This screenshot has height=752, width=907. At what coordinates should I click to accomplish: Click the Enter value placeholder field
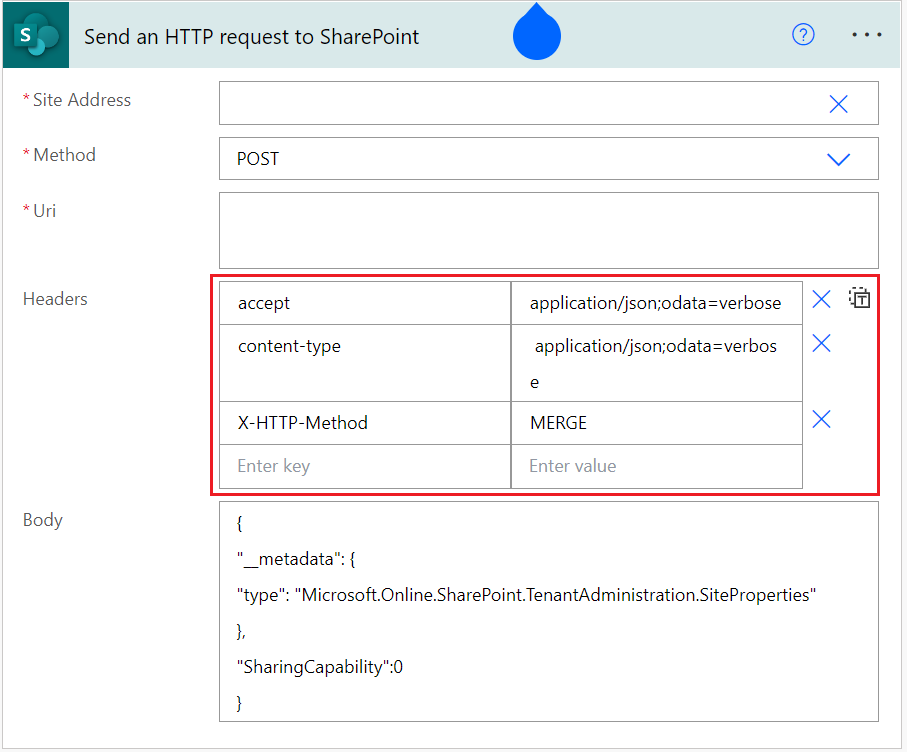(x=657, y=466)
